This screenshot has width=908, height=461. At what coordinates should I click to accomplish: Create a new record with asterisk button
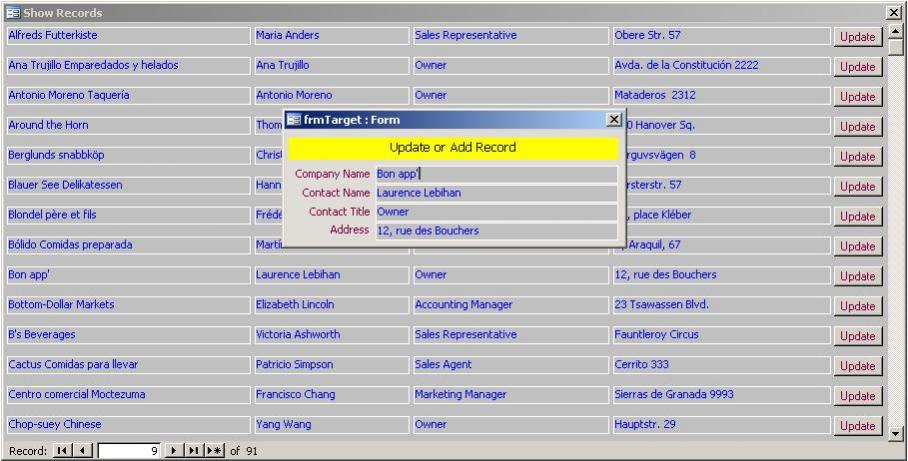[214, 451]
